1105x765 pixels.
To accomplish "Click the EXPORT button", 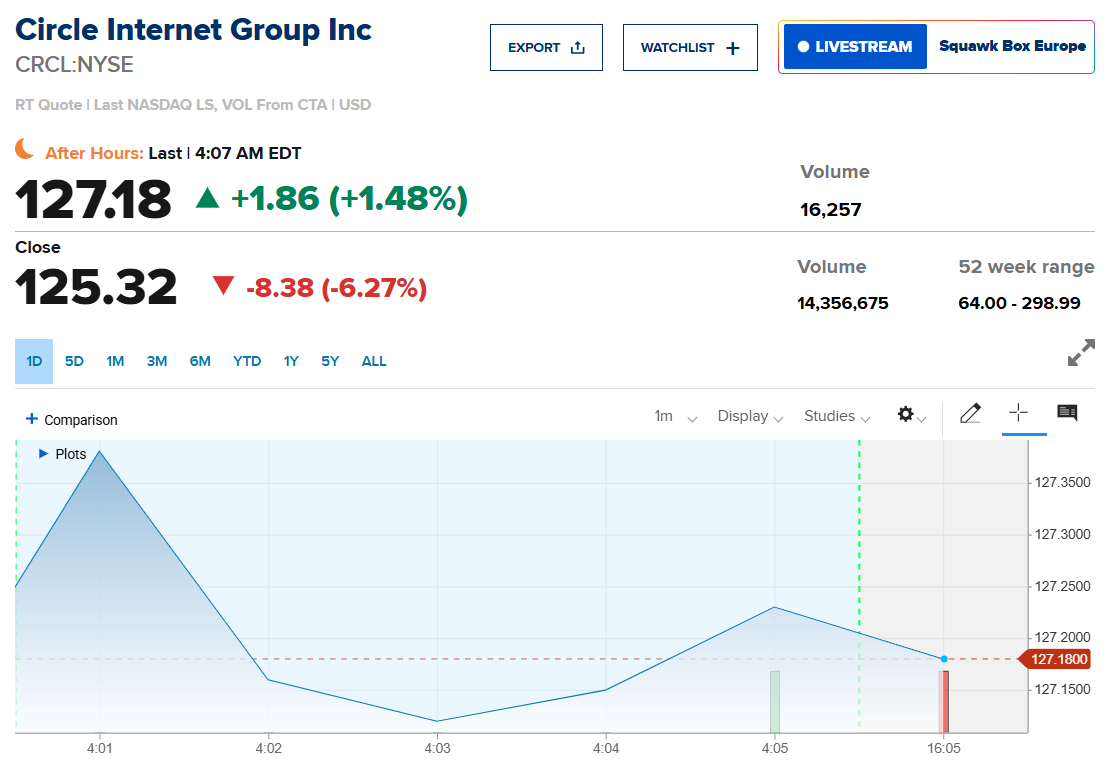I will point(546,47).
